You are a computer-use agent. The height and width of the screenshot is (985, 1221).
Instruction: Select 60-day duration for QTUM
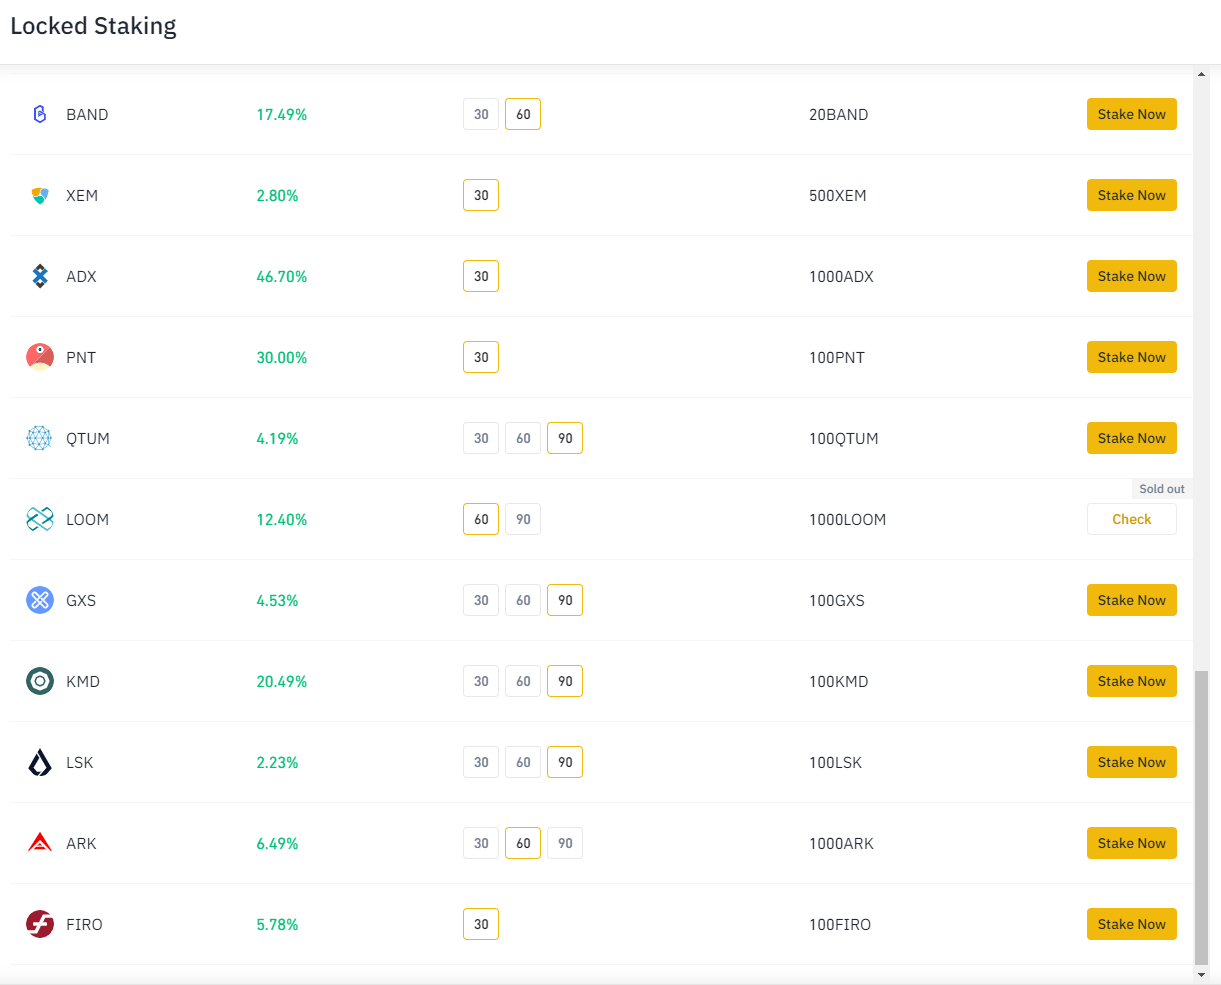523,438
